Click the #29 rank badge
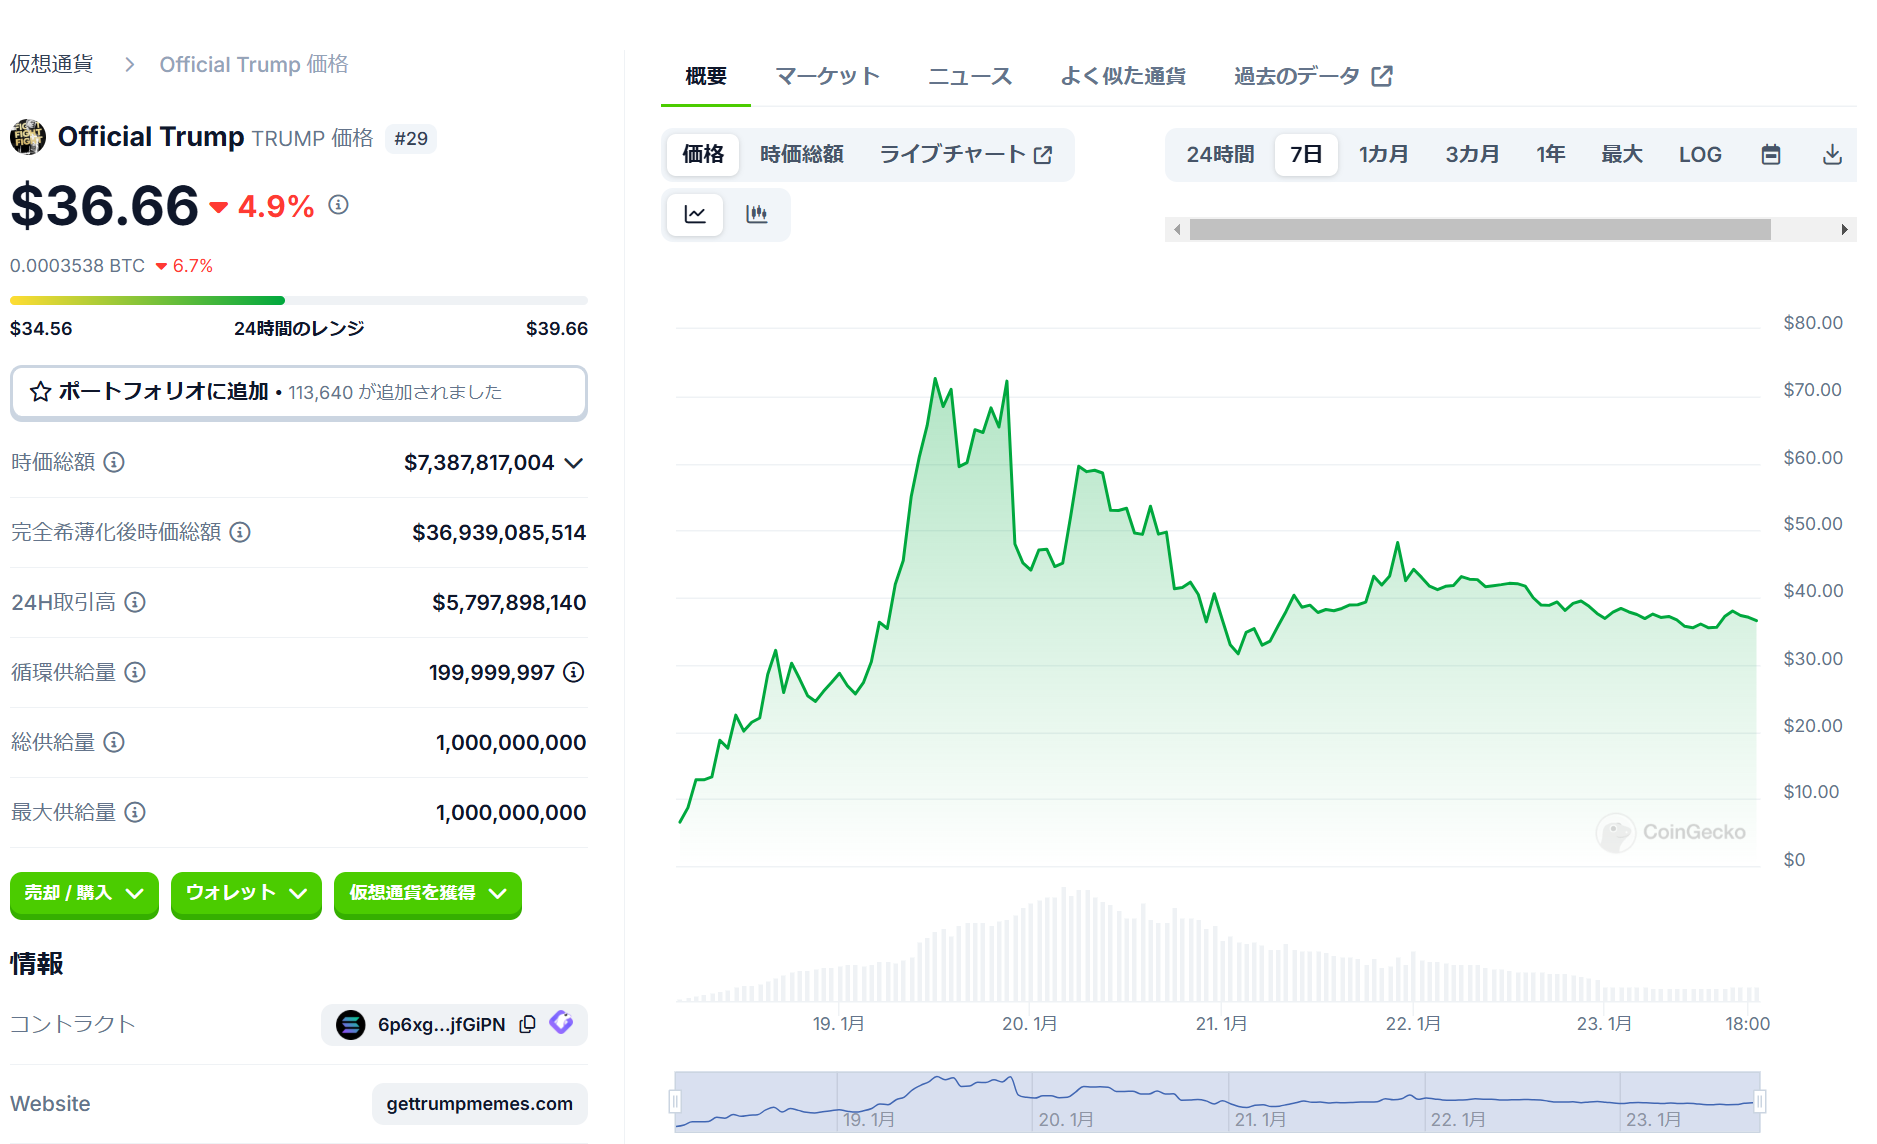This screenshot has width=1877, height=1144. point(411,138)
